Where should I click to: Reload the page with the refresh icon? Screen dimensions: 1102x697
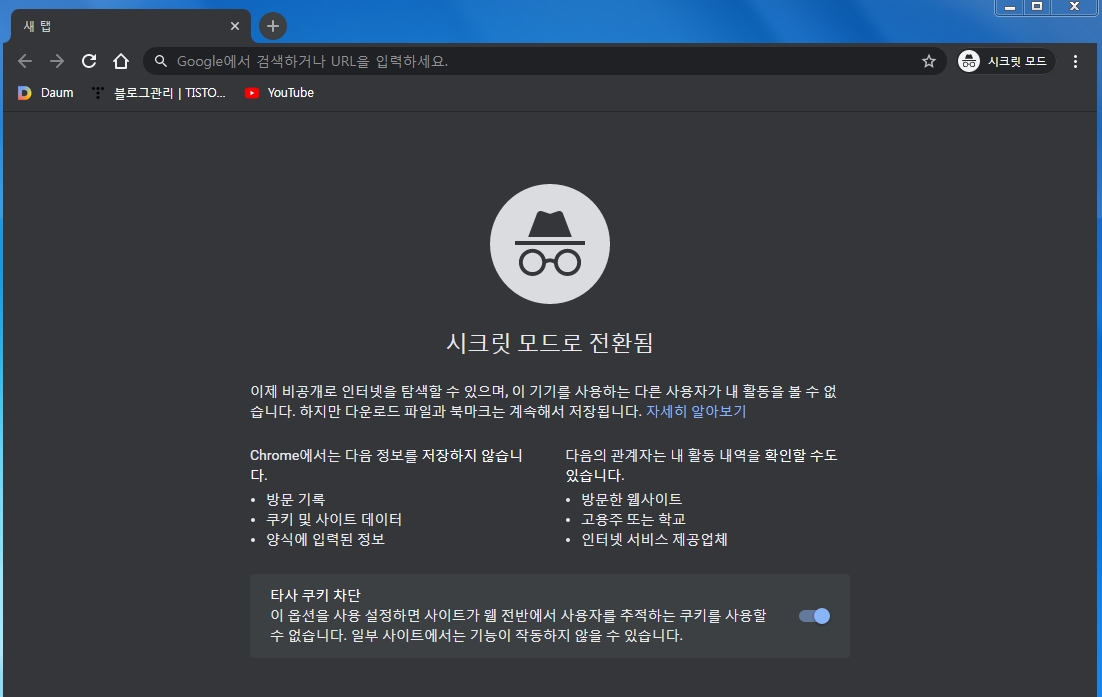(x=89, y=61)
